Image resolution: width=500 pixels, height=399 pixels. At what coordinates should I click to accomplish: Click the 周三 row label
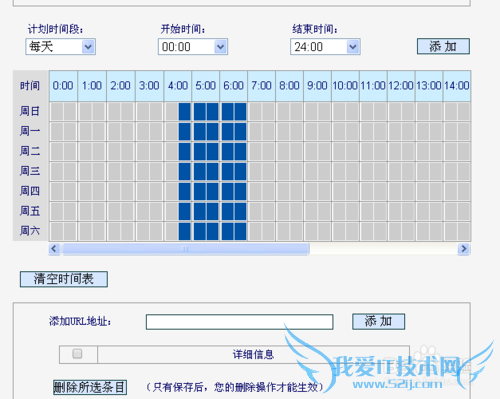(30, 171)
